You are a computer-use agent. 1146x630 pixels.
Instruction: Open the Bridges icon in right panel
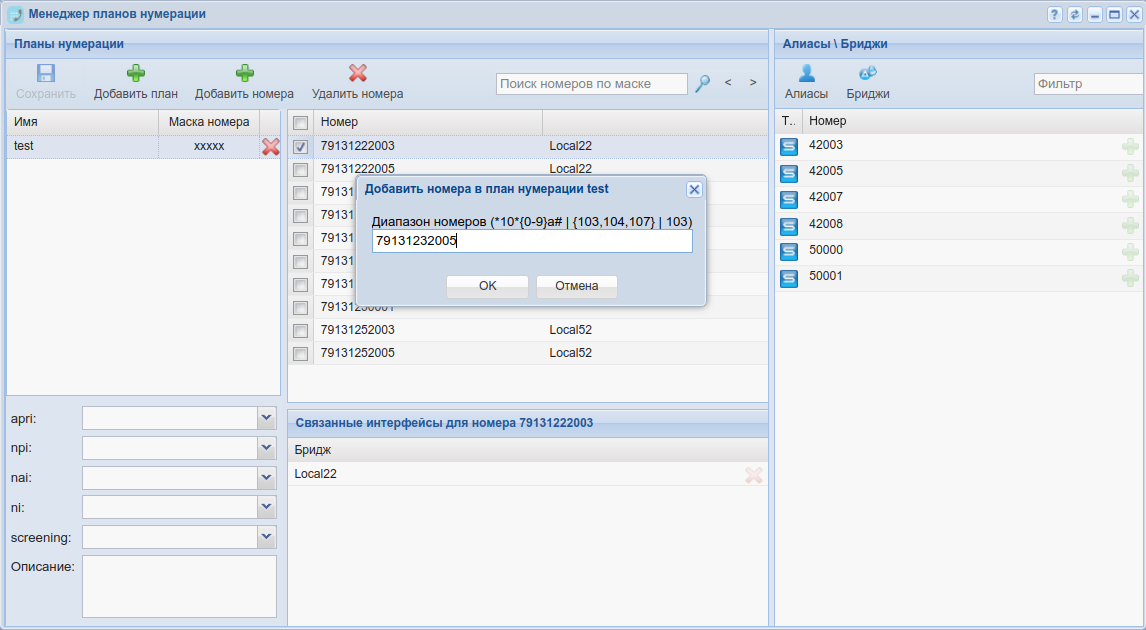pos(868,73)
